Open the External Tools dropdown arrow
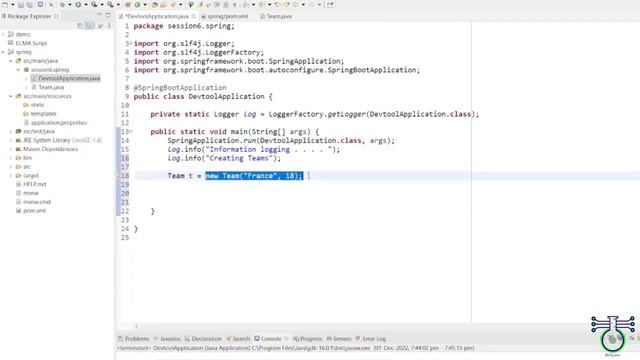 (118, 4)
